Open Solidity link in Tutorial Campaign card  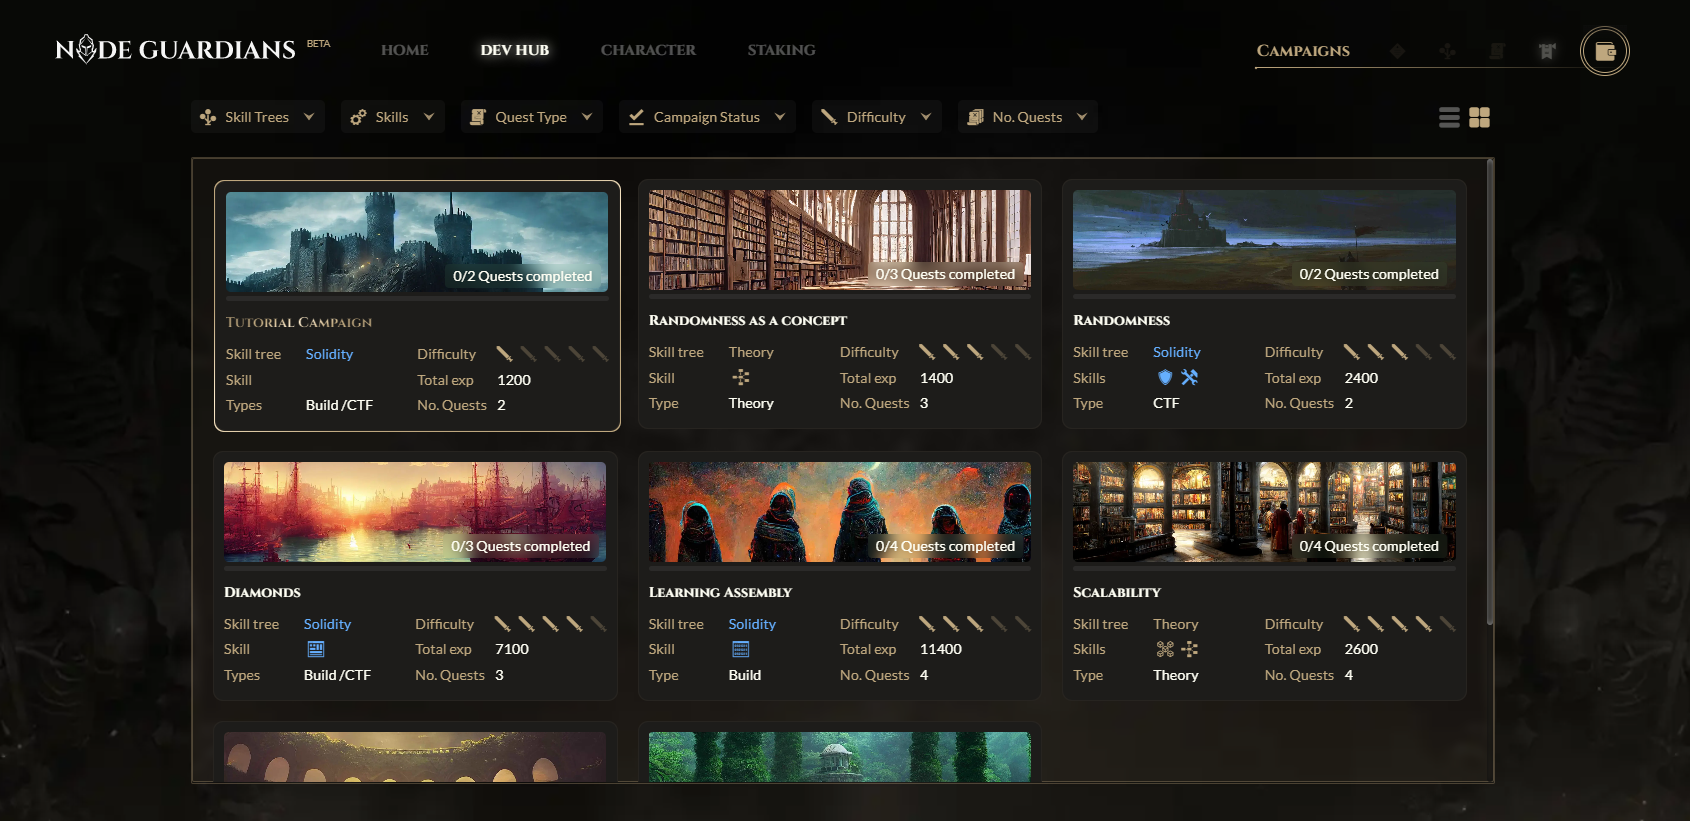click(329, 354)
